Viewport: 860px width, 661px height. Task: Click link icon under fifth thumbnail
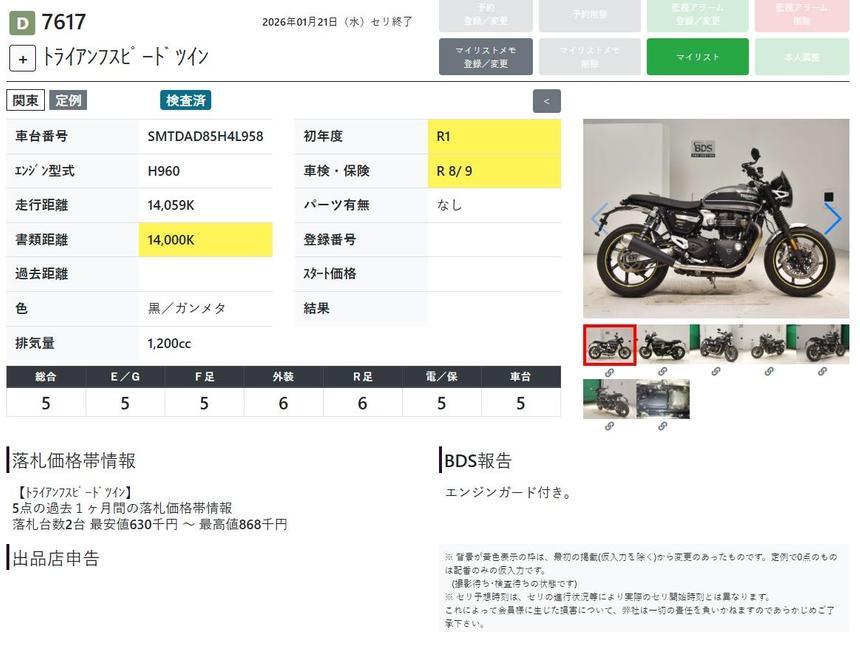822,372
